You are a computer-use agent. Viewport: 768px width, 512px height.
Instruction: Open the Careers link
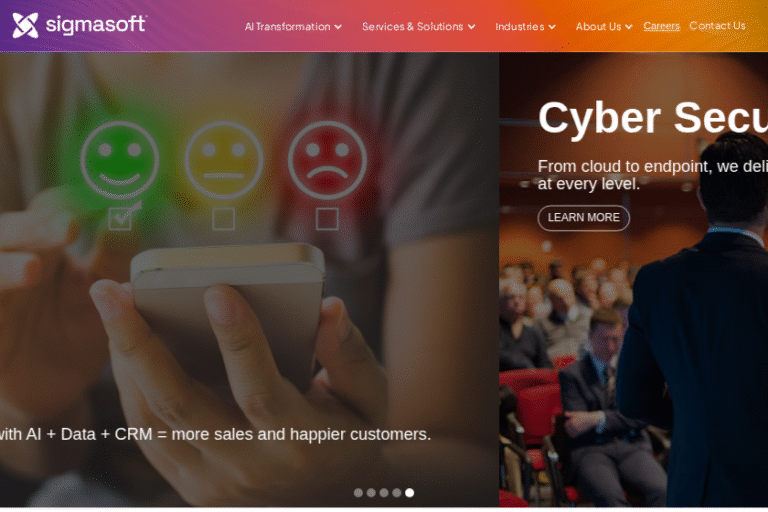(661, 26)
